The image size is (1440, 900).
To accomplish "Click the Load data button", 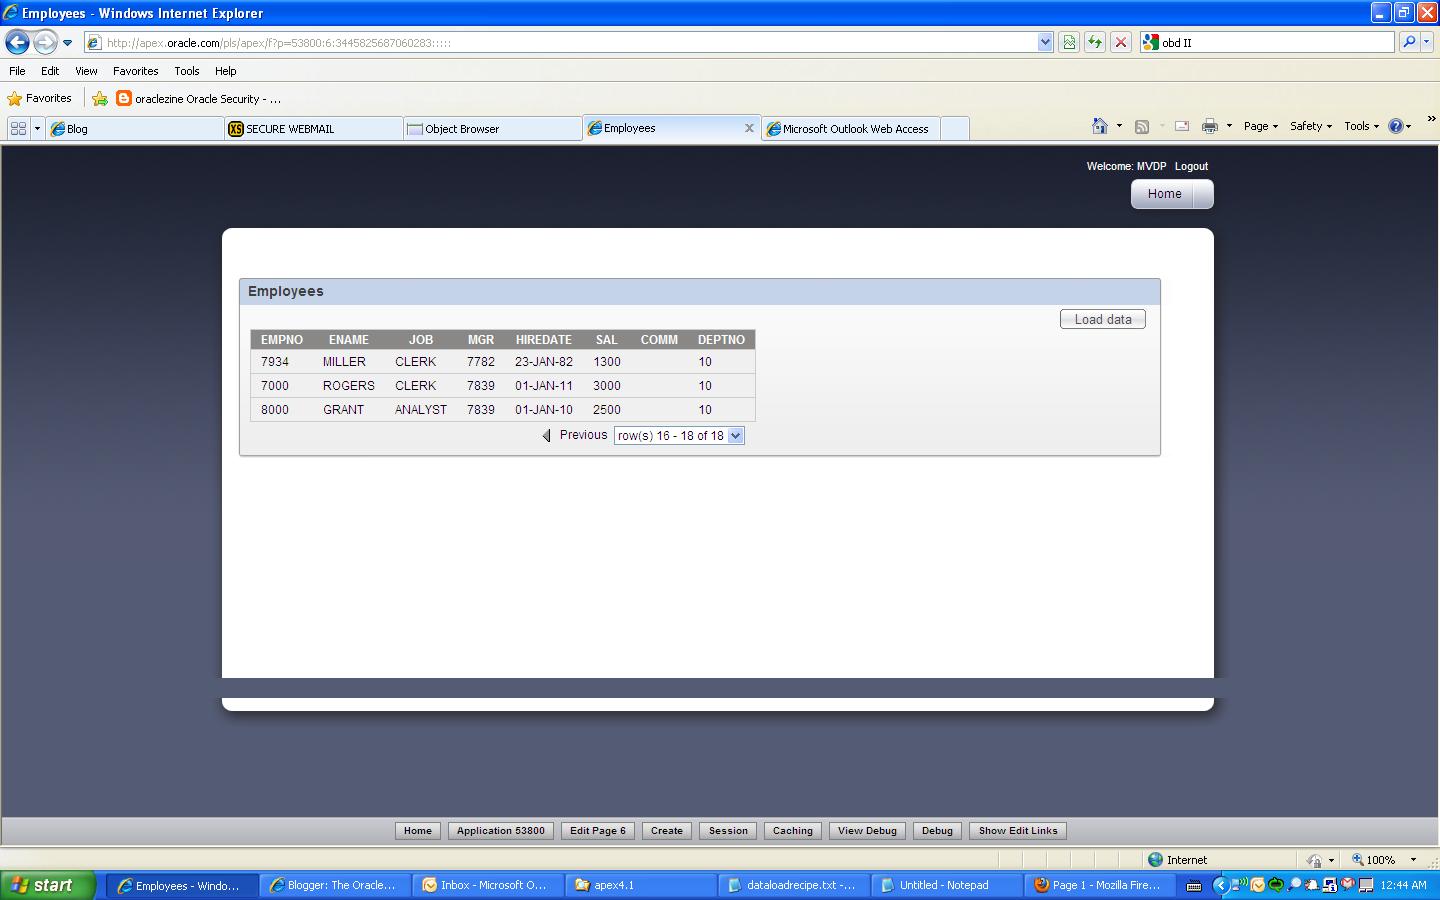I will tap(1102, 318).
